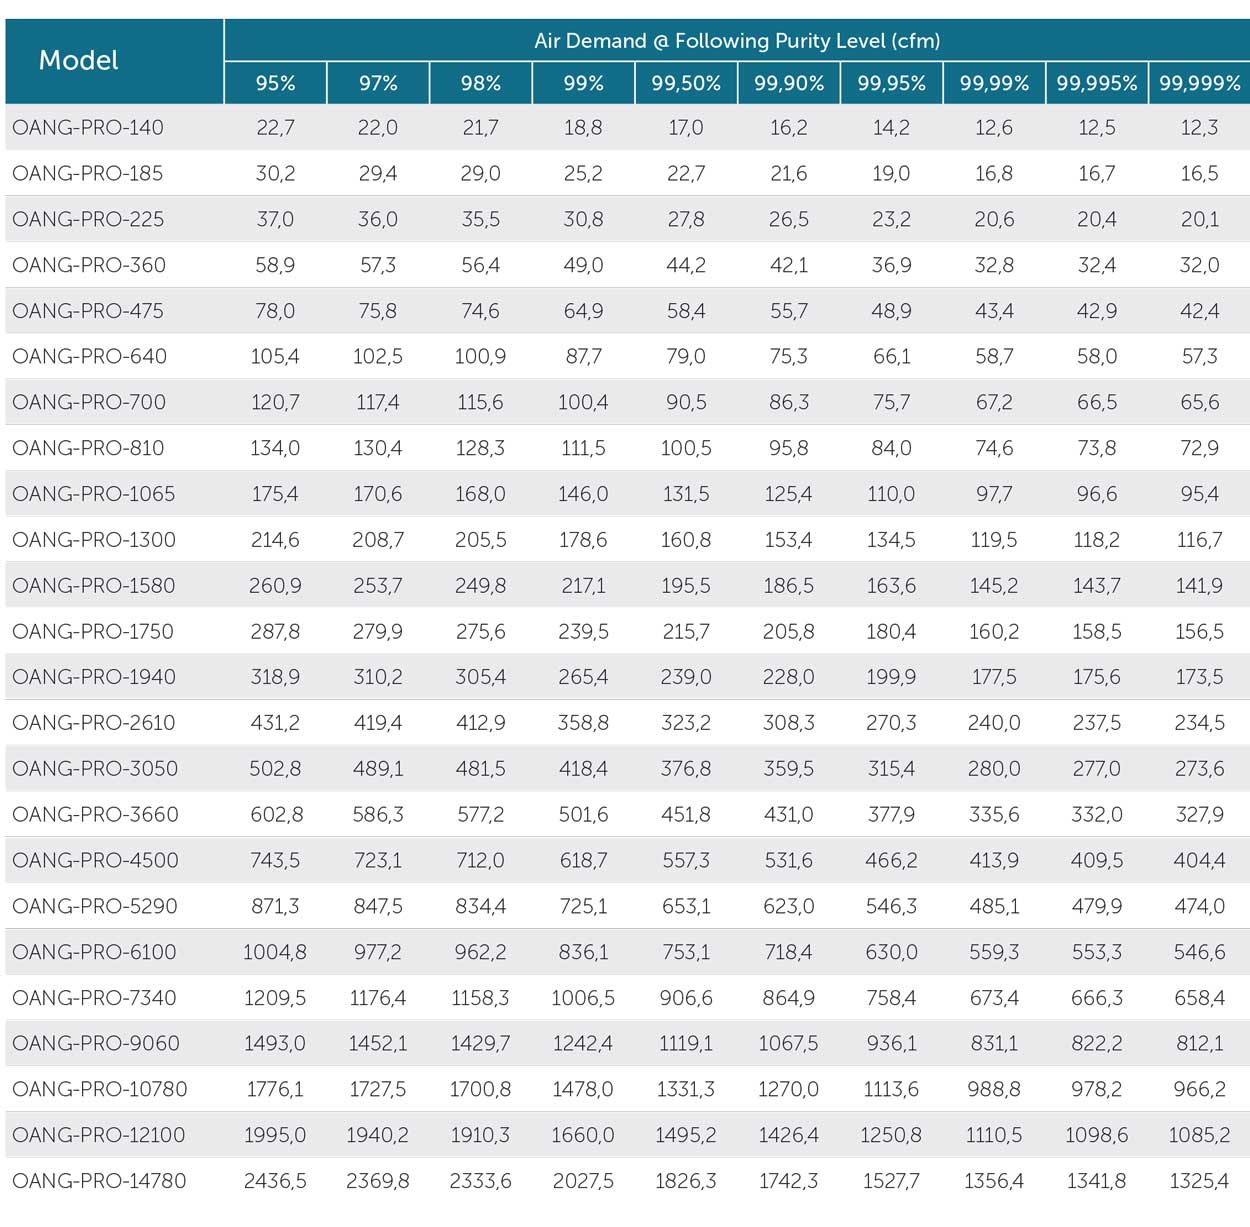Select the 99,99% column header
The image size is (1250, 1227).
[994, 83]
